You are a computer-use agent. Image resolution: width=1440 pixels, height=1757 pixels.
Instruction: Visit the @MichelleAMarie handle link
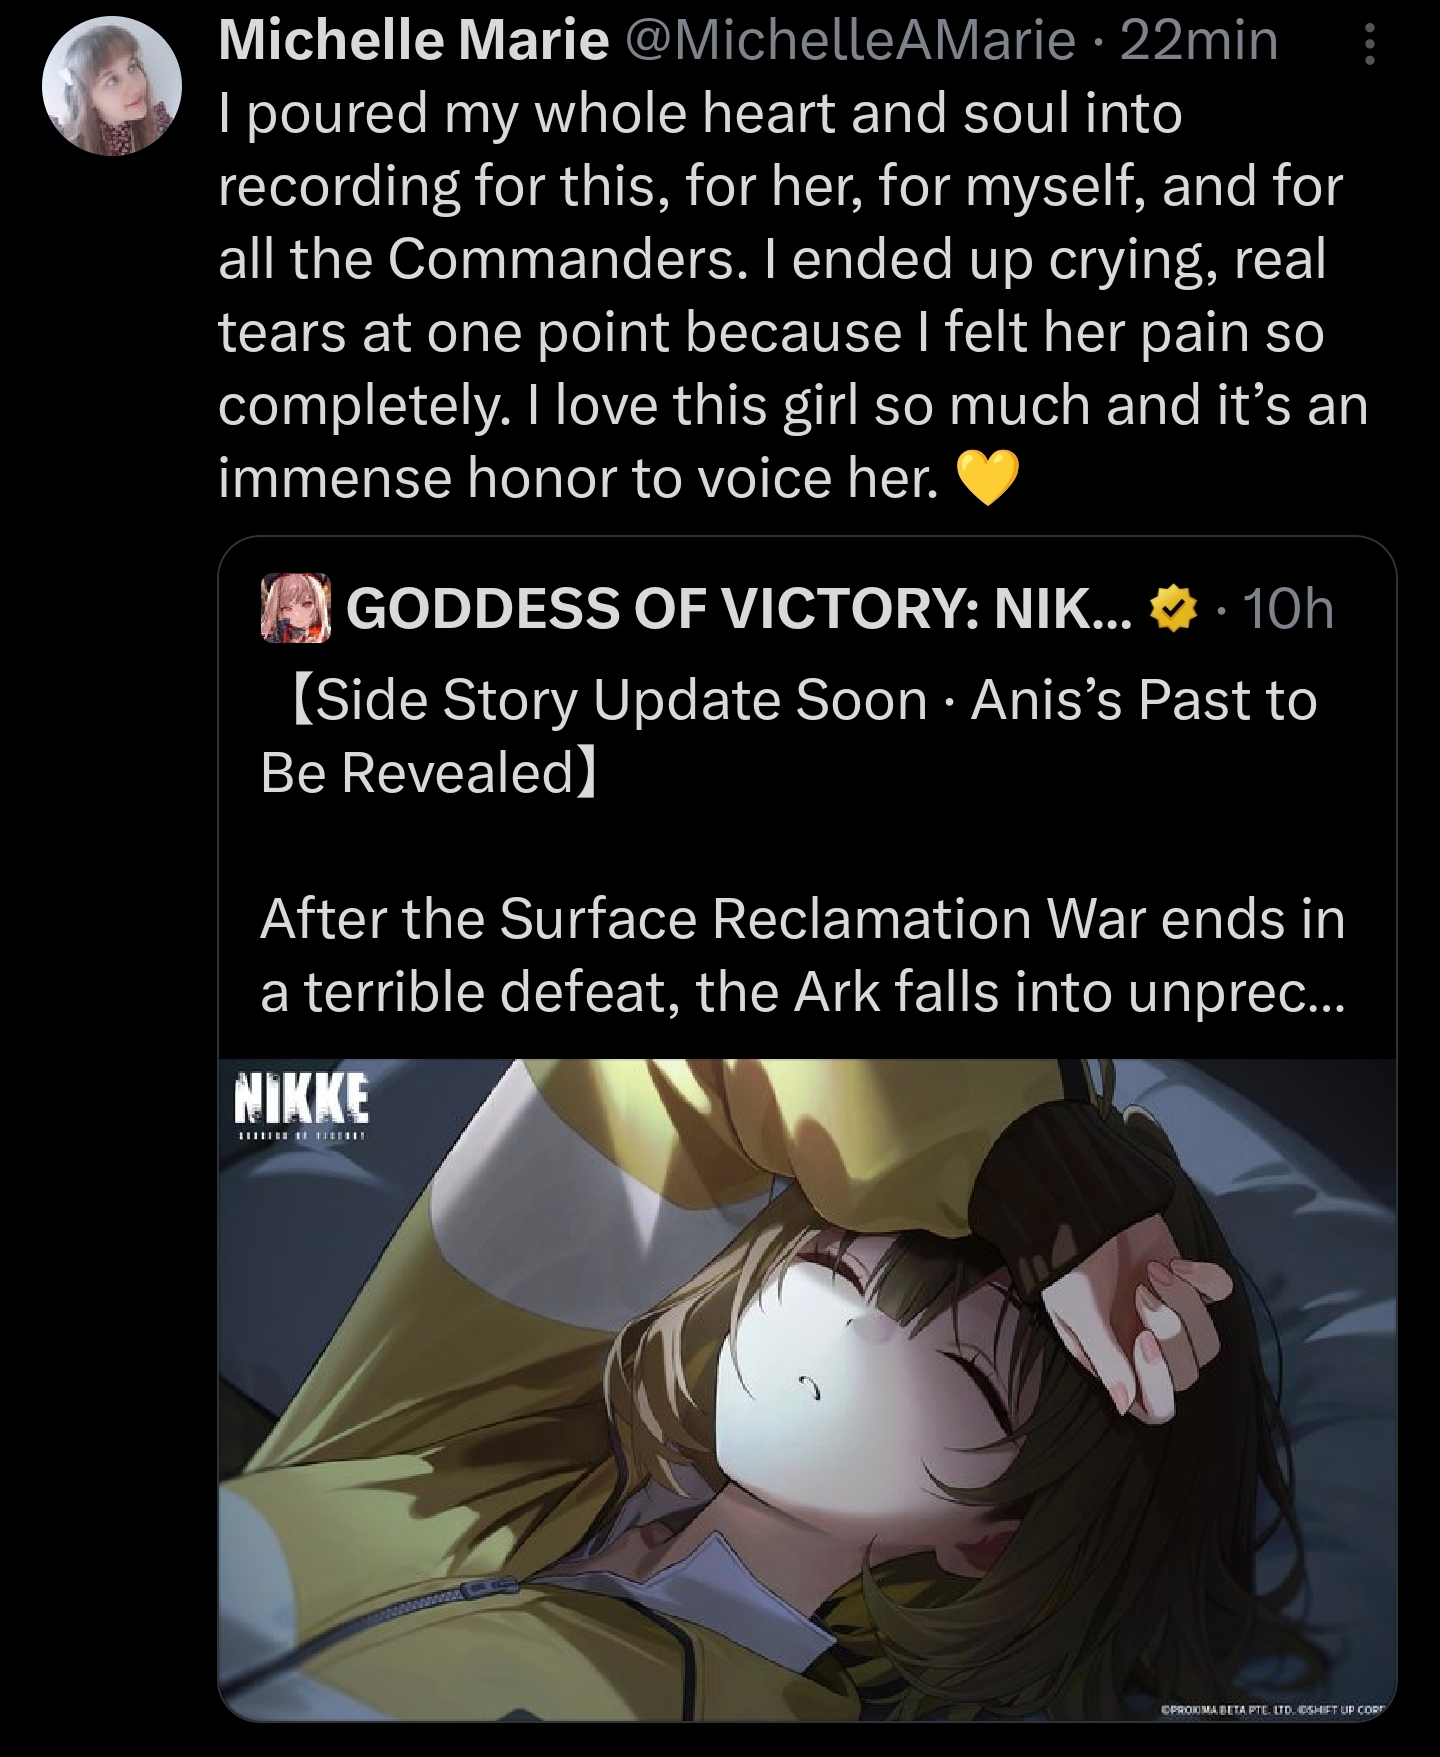pos(849,41)
